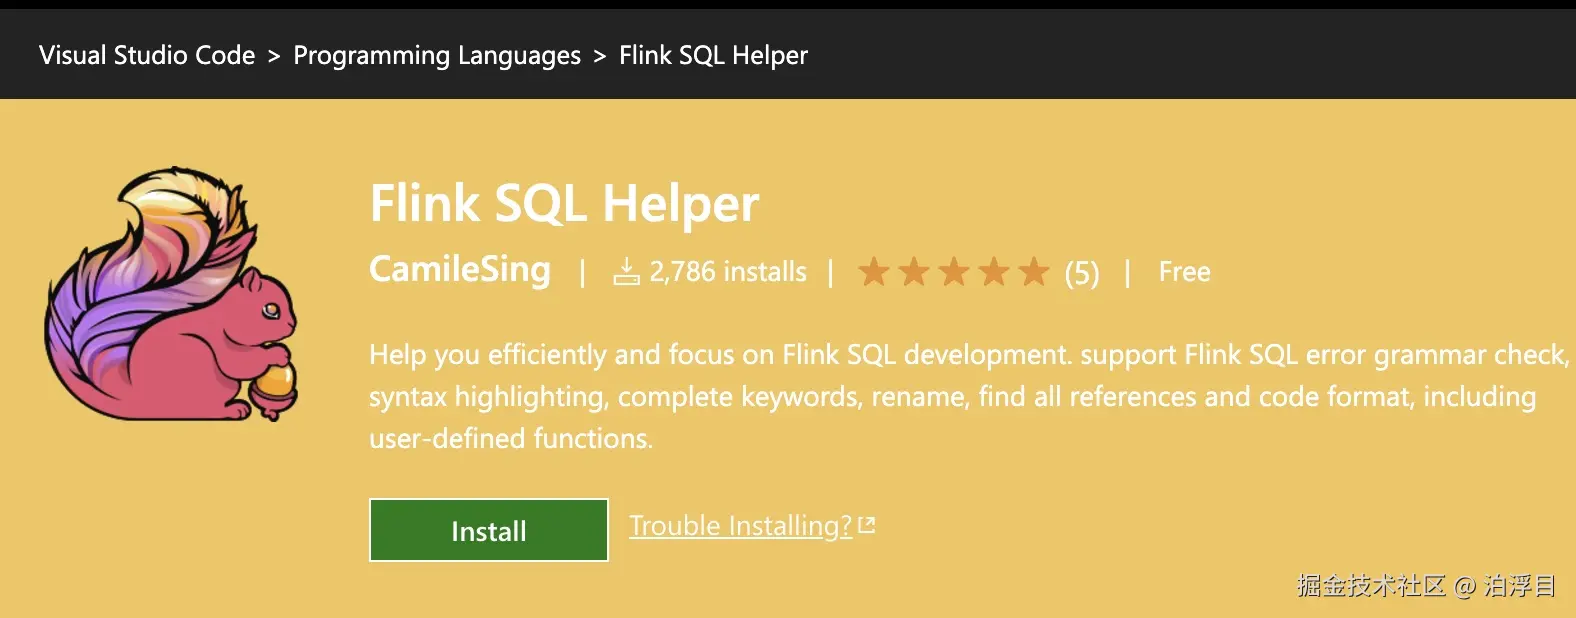
Task: Click the breadcrumb arrow after Visual Studio Code
Action: [x=274, y=56]
